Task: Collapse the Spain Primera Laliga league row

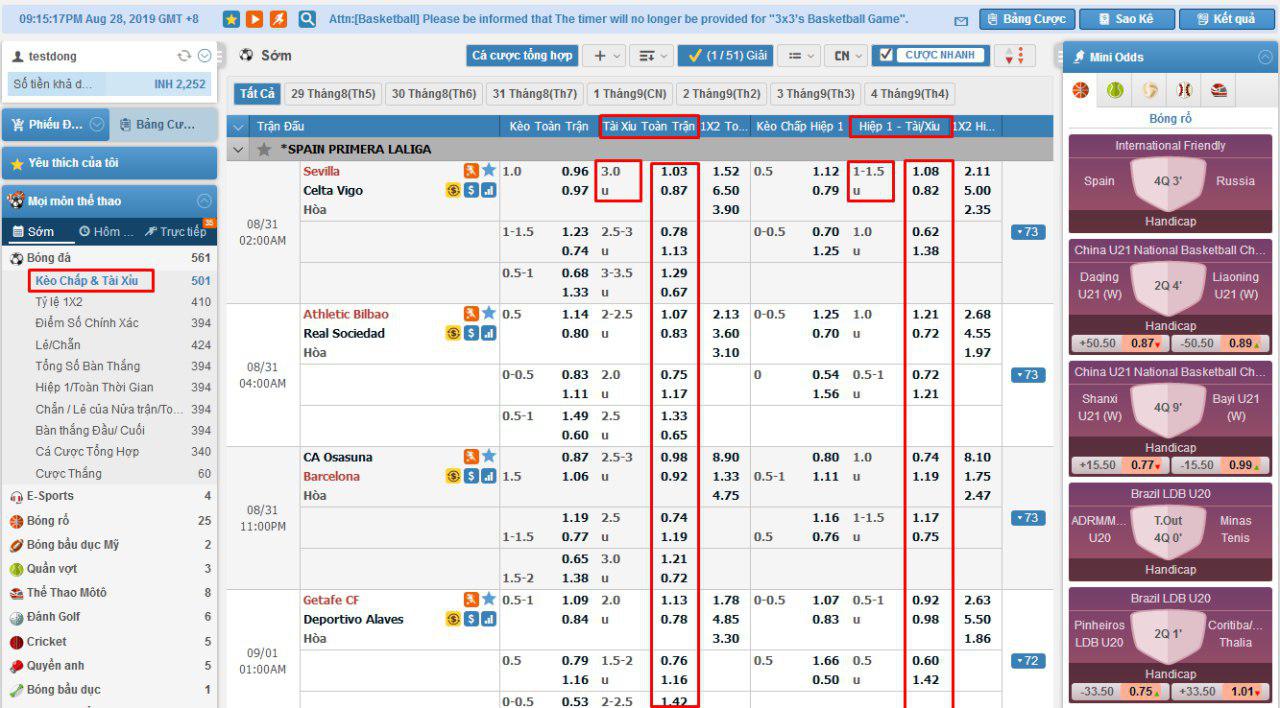Action: (x=238, y=150)
